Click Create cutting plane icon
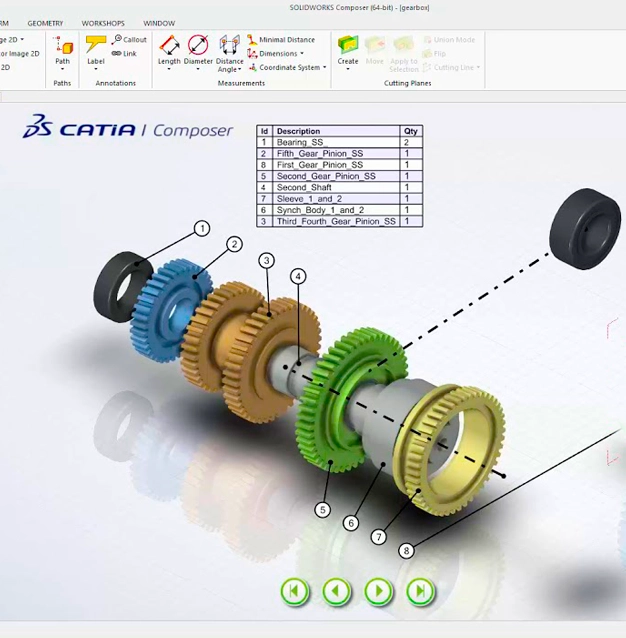626x638 pixels. coord(348,45)
